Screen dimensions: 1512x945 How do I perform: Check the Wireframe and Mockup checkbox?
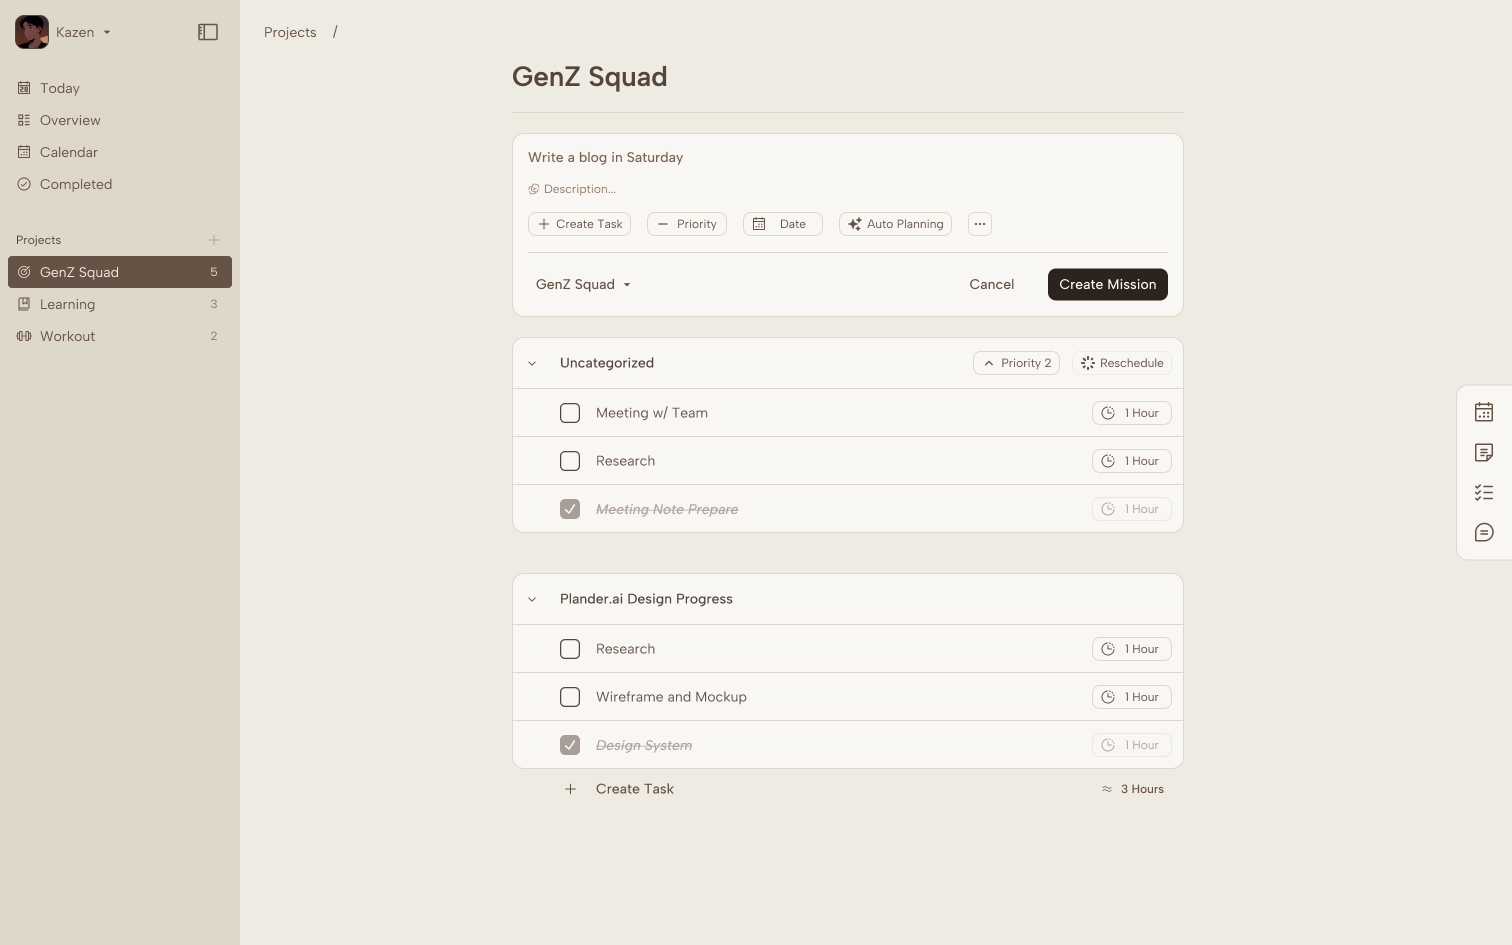(570, 697)
